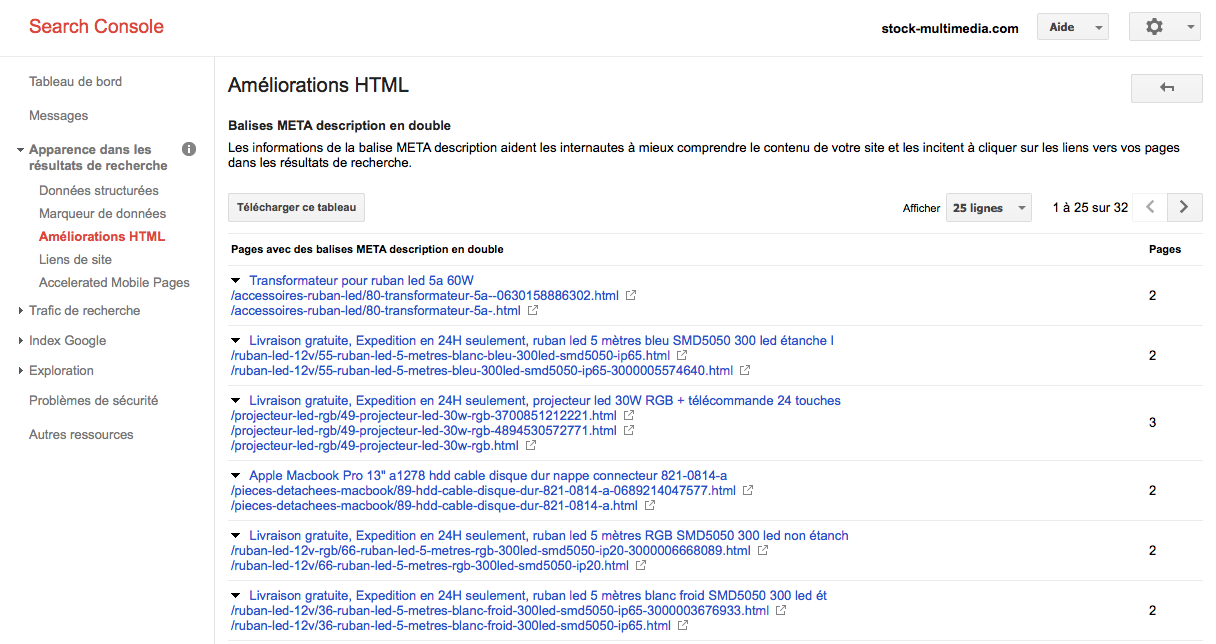1216x644 pixels.
Task: Select Marqueur de données
Action: pyautogui.click(x=103, y=213)
